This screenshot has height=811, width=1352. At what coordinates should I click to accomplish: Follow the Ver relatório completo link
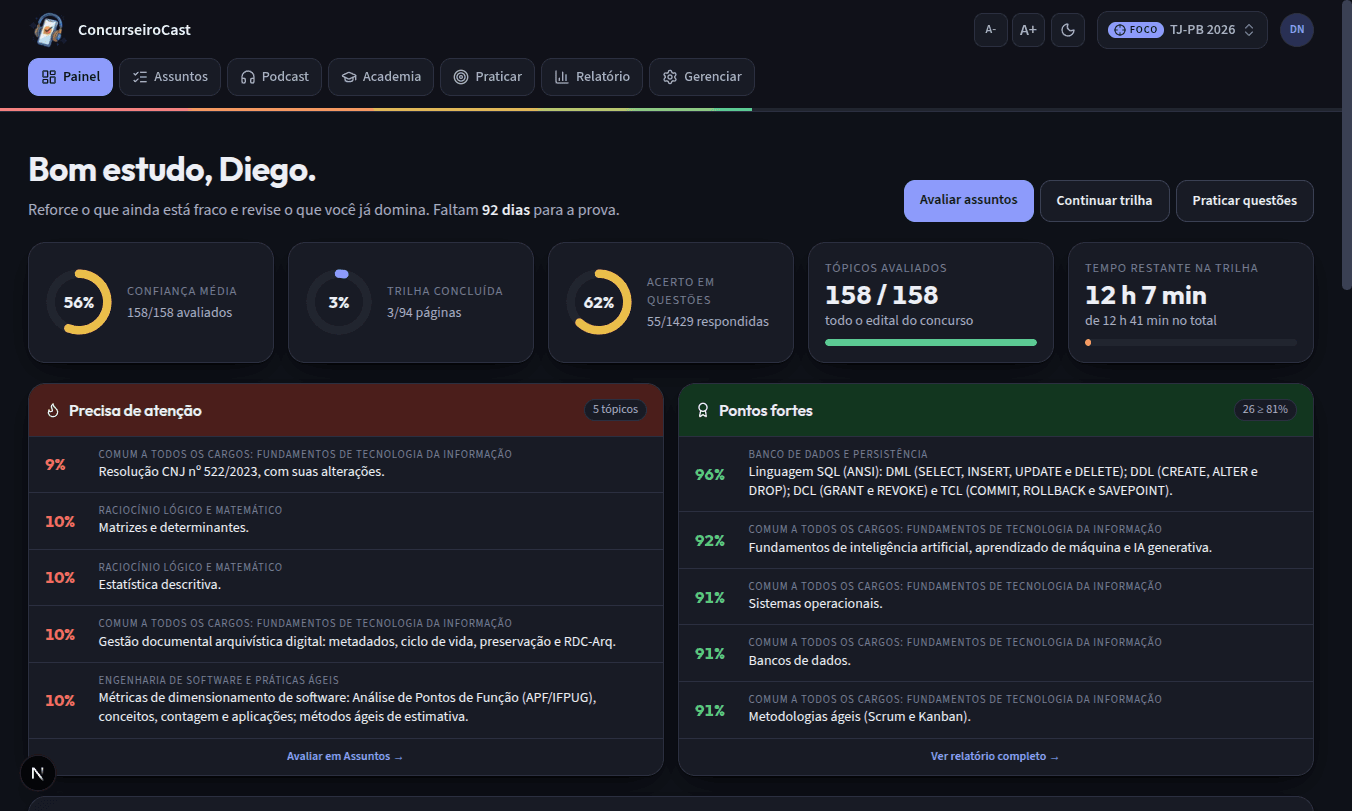[x=995, y=757]
